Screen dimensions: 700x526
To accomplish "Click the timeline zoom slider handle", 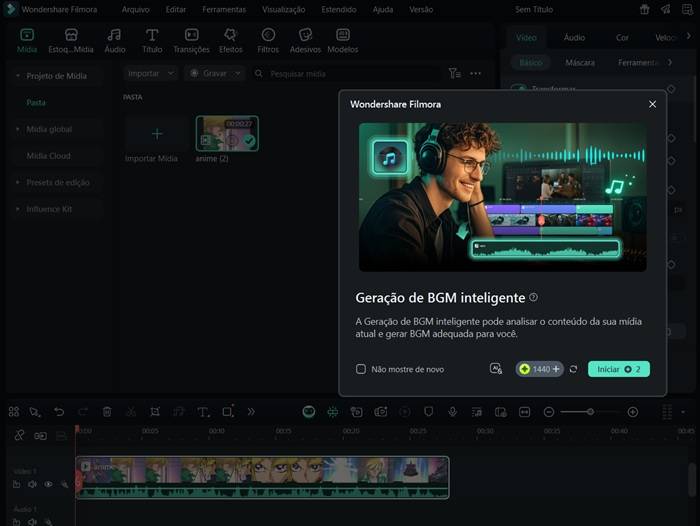I will point(590,412).
